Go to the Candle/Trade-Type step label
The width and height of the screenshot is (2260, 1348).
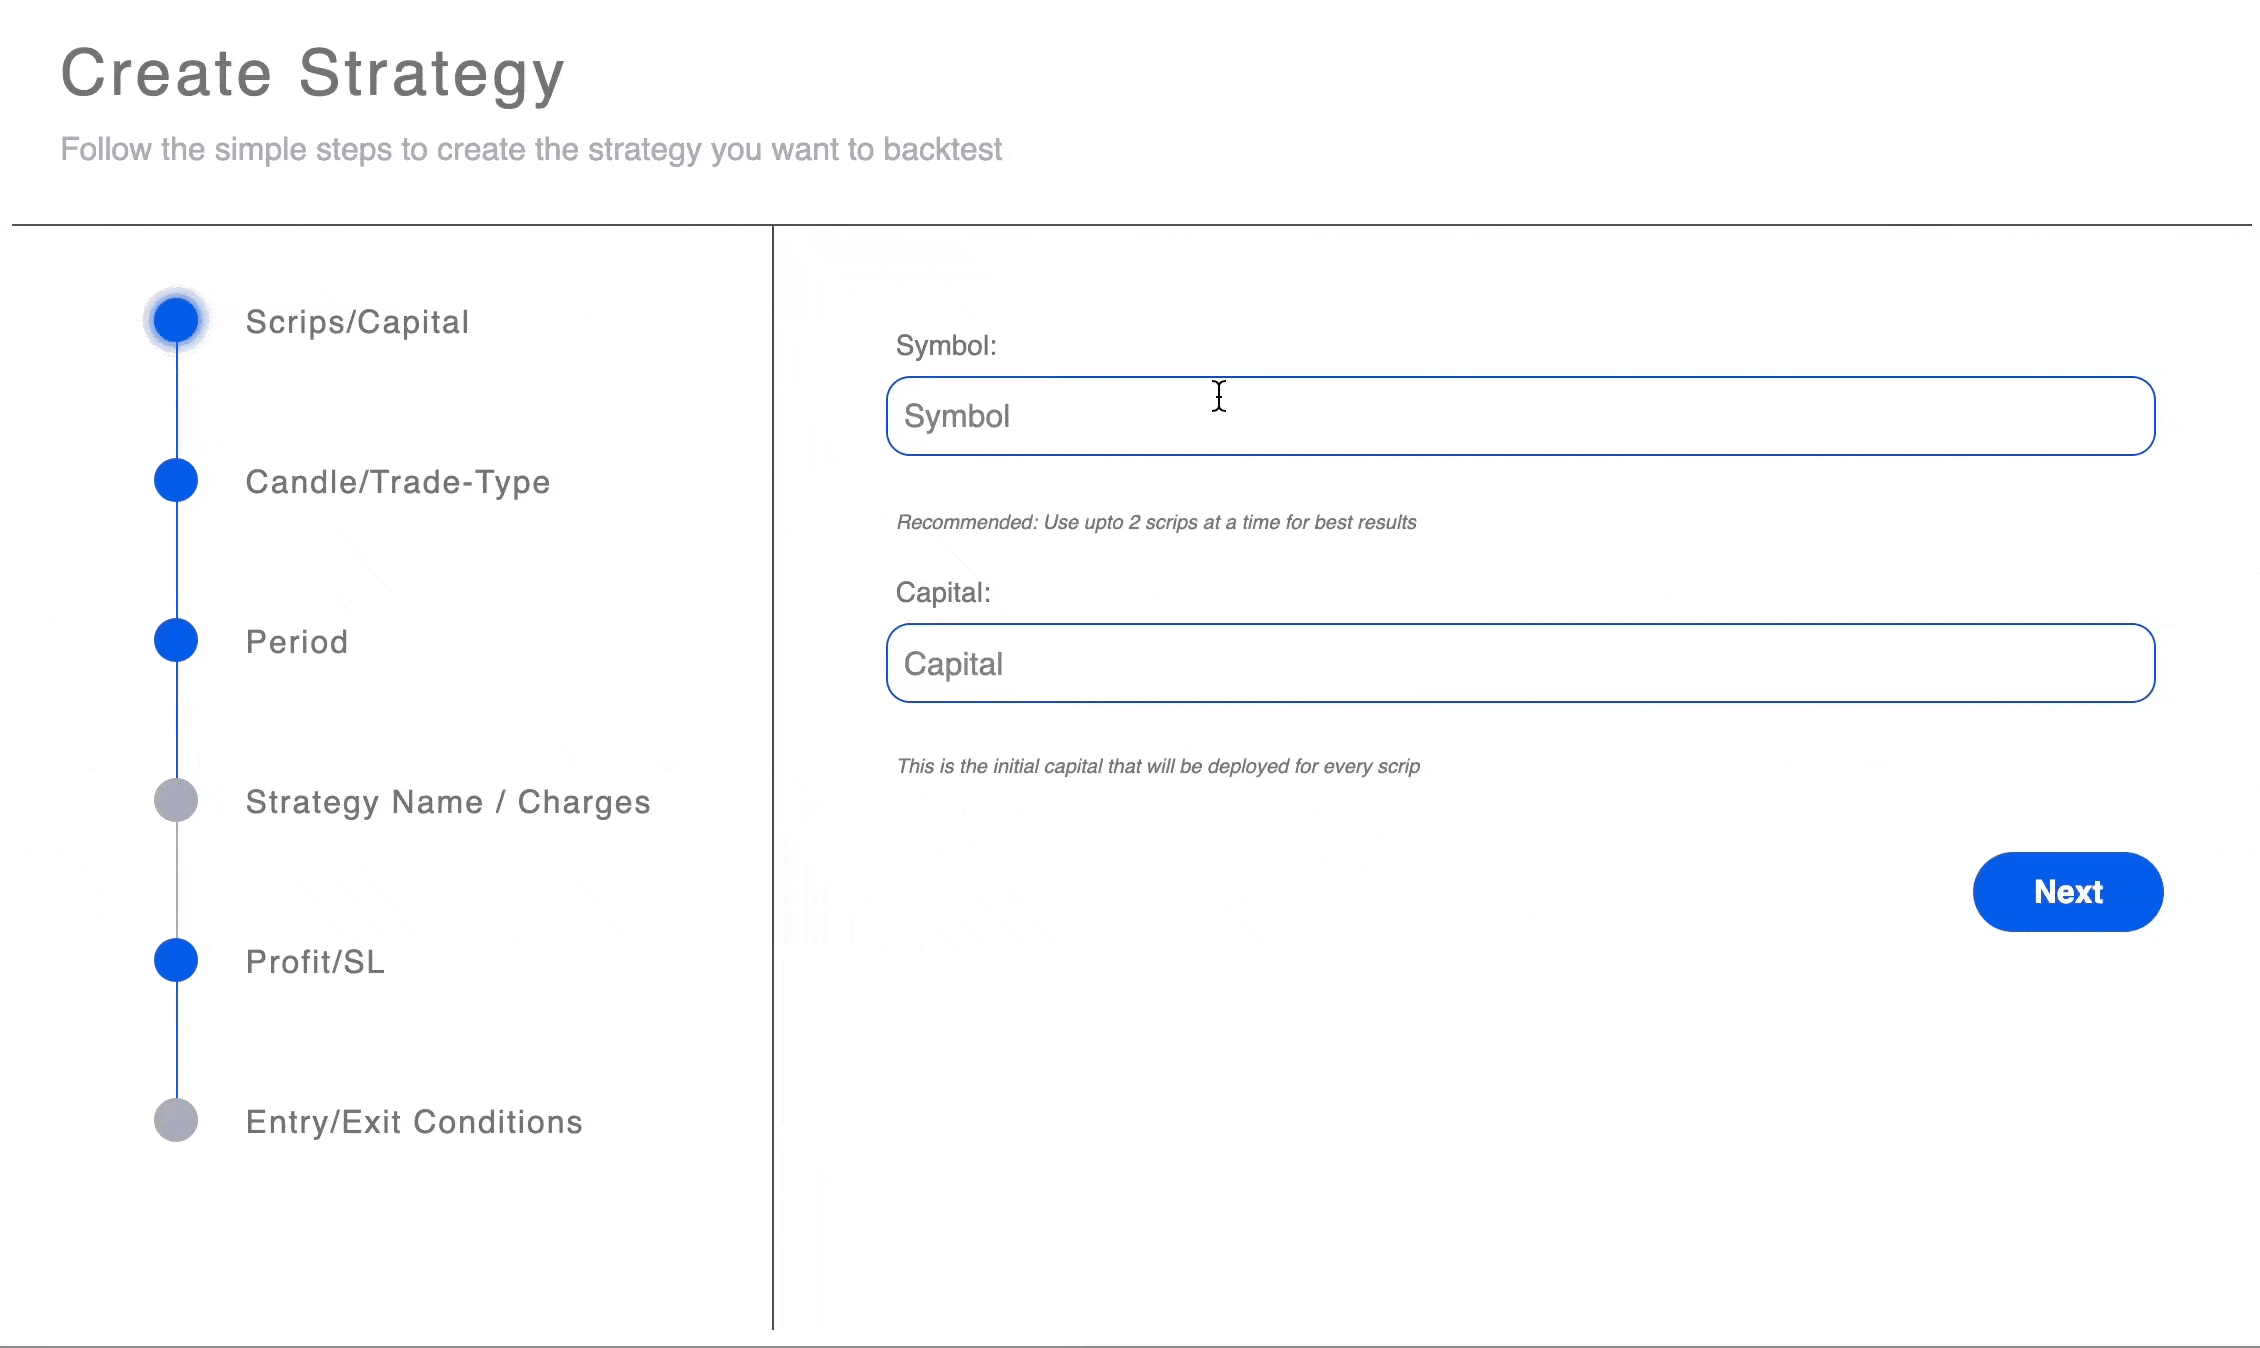397,482
